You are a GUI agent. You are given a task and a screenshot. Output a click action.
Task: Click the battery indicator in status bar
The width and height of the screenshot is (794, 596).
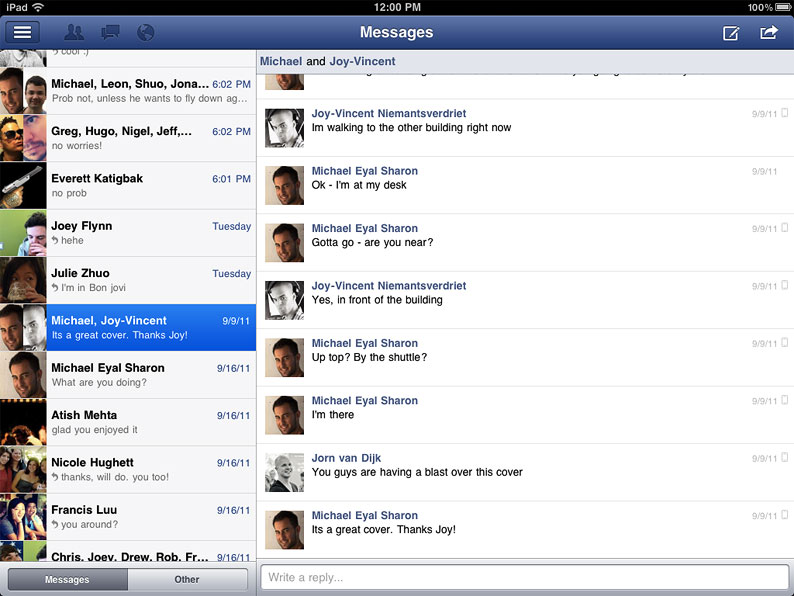click(x=783, y=7)
